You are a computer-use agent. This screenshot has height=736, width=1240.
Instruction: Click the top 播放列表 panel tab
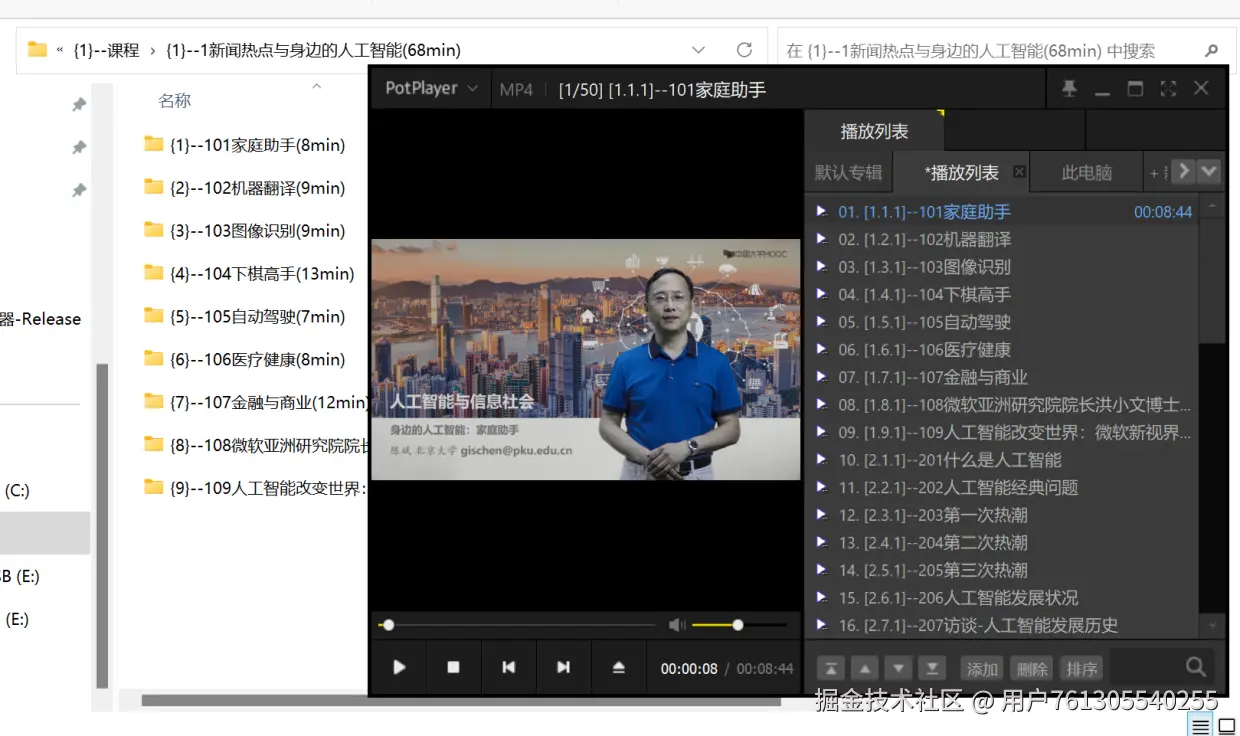point(874,131)
